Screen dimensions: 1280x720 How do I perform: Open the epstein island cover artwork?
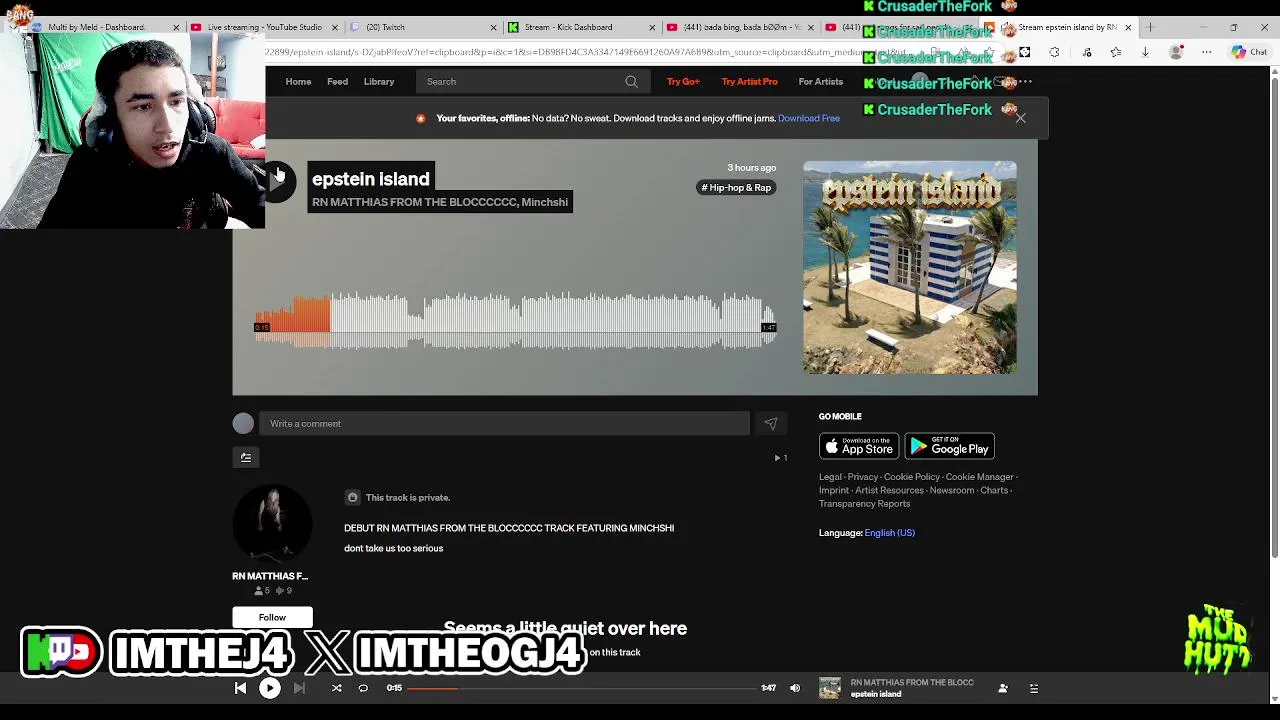coord(910,268)
